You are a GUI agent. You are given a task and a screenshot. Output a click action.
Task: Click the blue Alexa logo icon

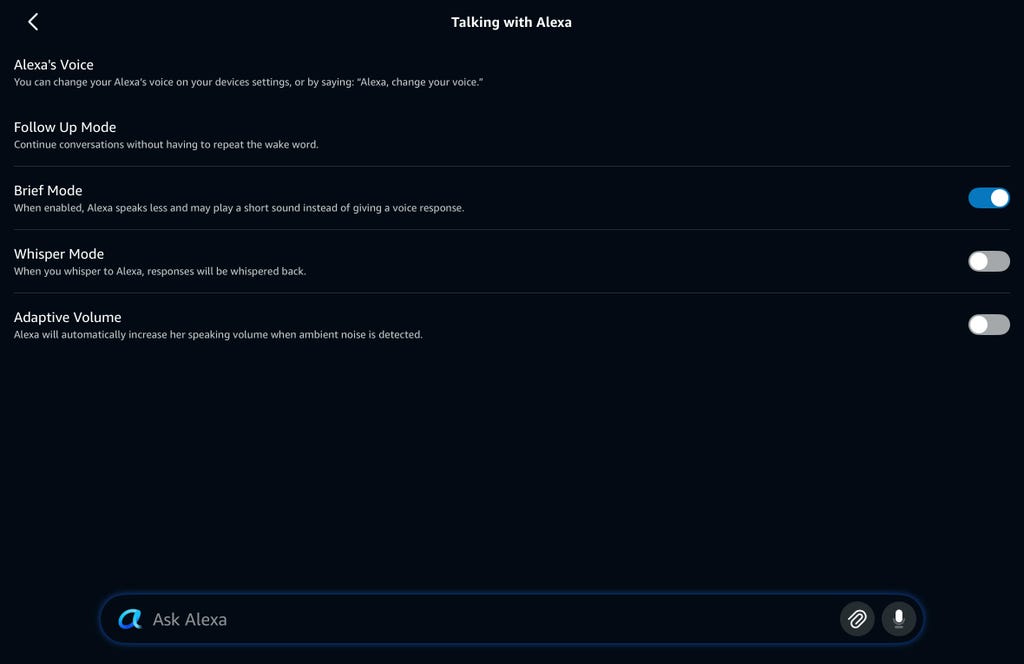pyautogui.click(x=130, y=619)
